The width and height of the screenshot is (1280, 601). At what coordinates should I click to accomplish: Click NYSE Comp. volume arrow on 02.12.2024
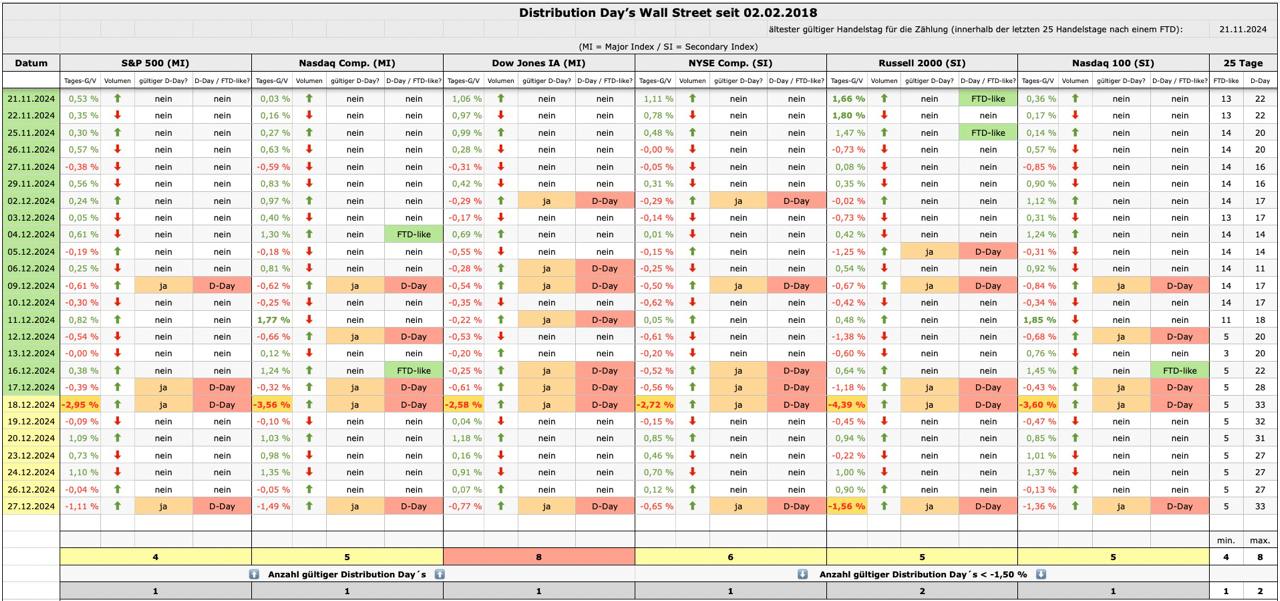point(692,201)
